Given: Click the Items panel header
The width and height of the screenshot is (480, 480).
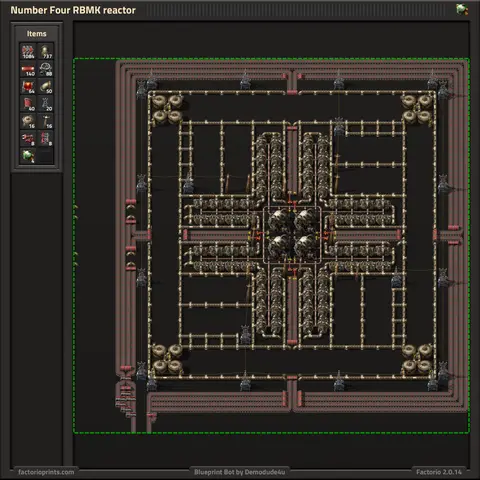Looking at the screenshot, I should pos(37,34).
